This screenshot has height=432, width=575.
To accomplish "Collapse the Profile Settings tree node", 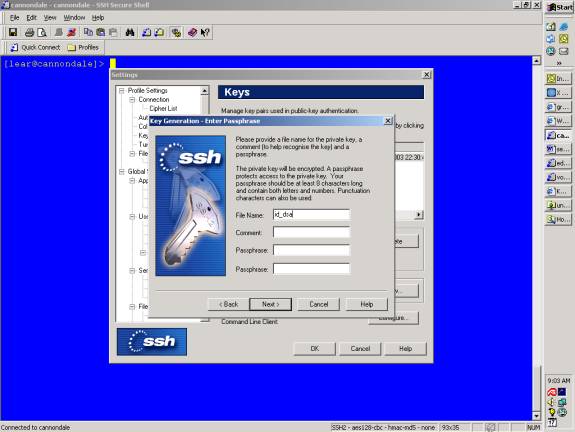I will coord(121,91).
